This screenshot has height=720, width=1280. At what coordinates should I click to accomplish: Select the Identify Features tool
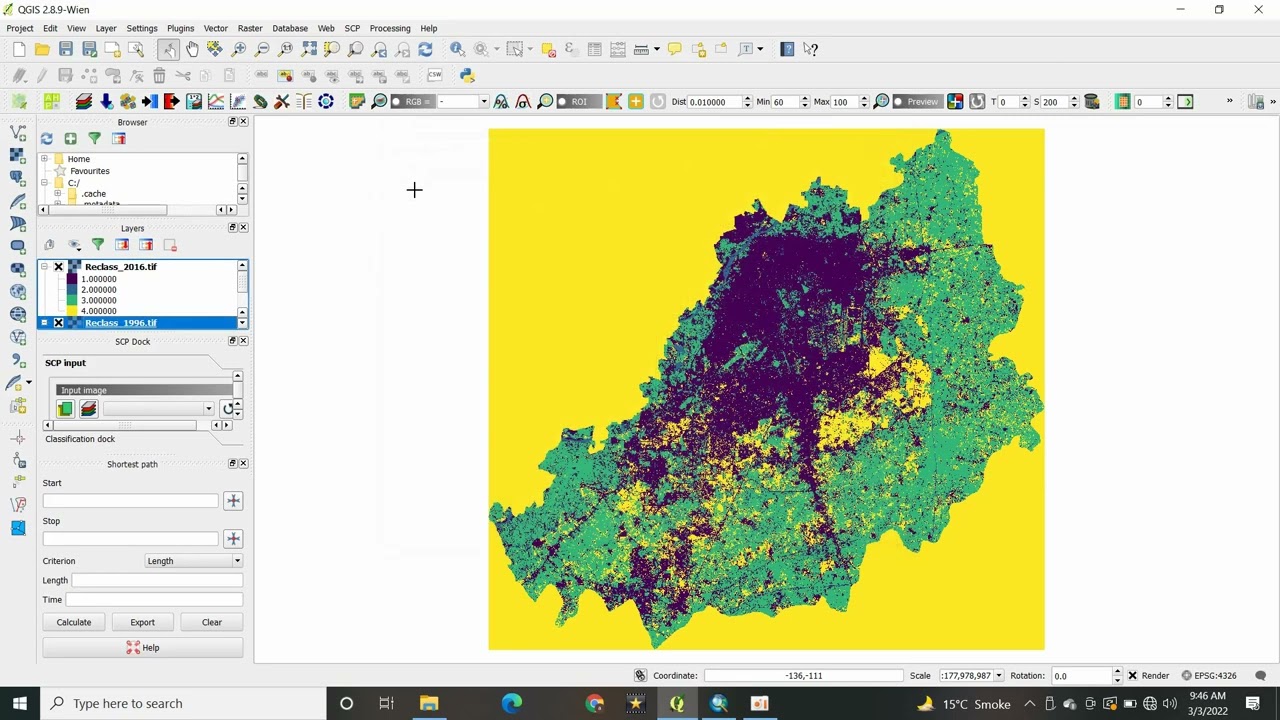[x=457, y=49]
